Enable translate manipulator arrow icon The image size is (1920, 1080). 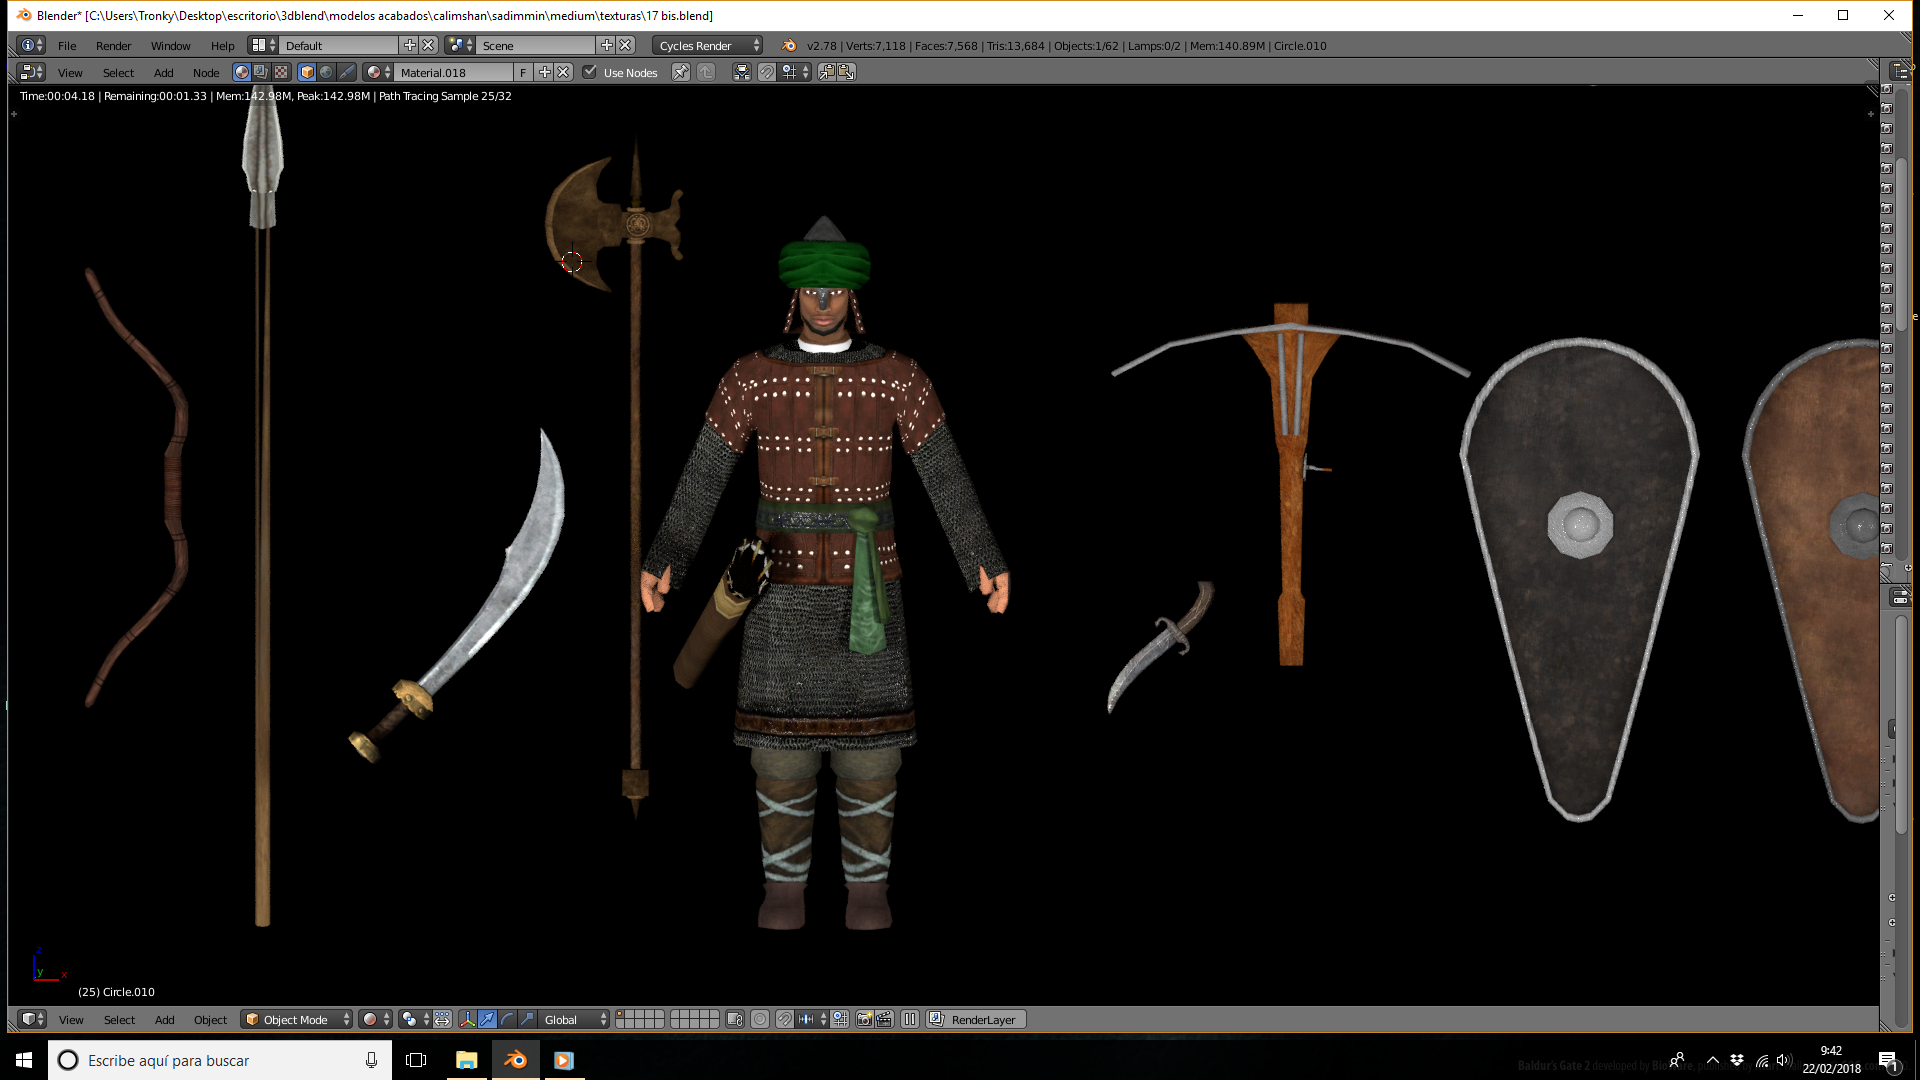(487, 1019)
